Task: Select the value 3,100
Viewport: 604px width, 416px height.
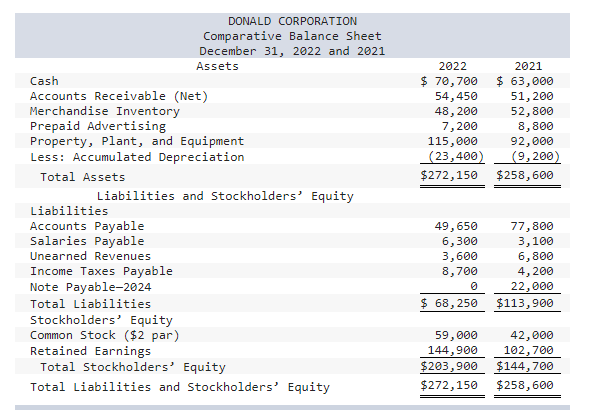Action: [535, 241]
